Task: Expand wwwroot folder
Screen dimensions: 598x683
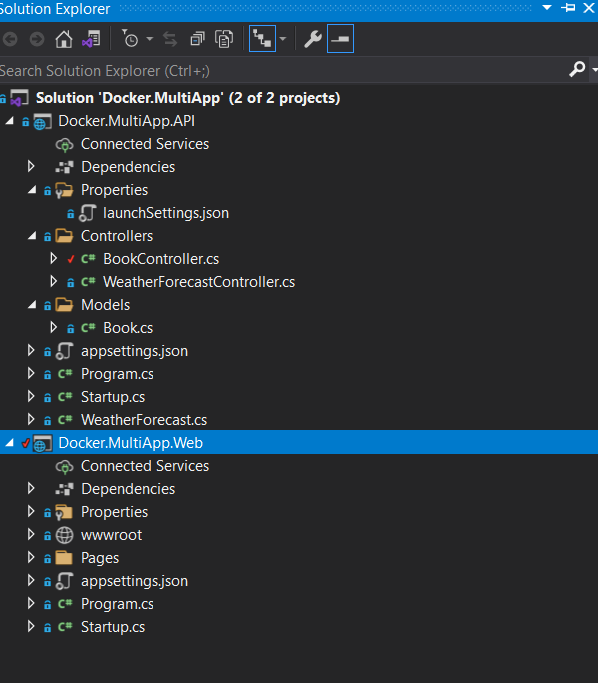Action: (x=31, y=534)
